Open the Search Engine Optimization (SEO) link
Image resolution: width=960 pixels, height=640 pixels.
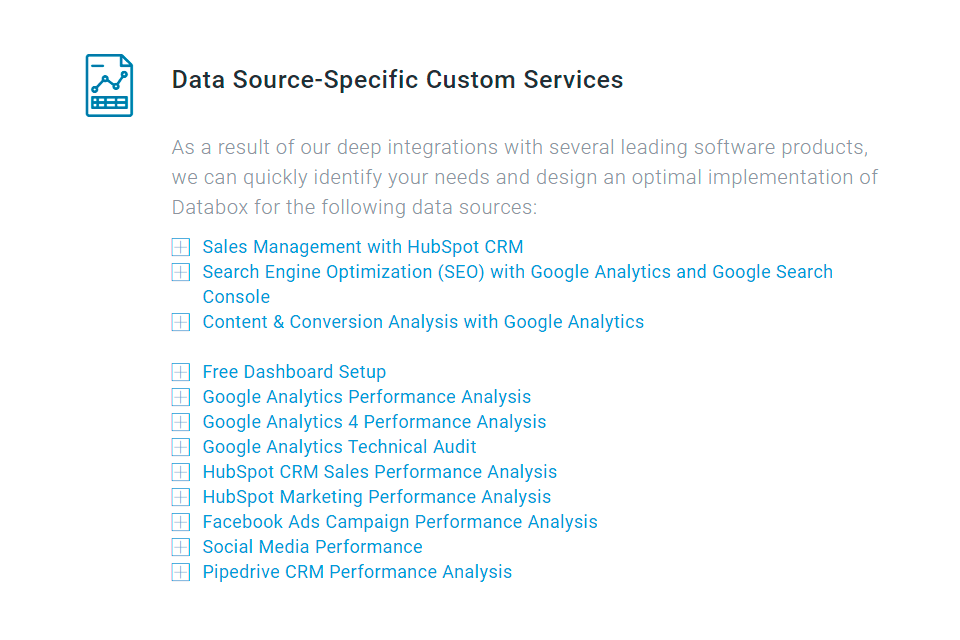(517, 272)
